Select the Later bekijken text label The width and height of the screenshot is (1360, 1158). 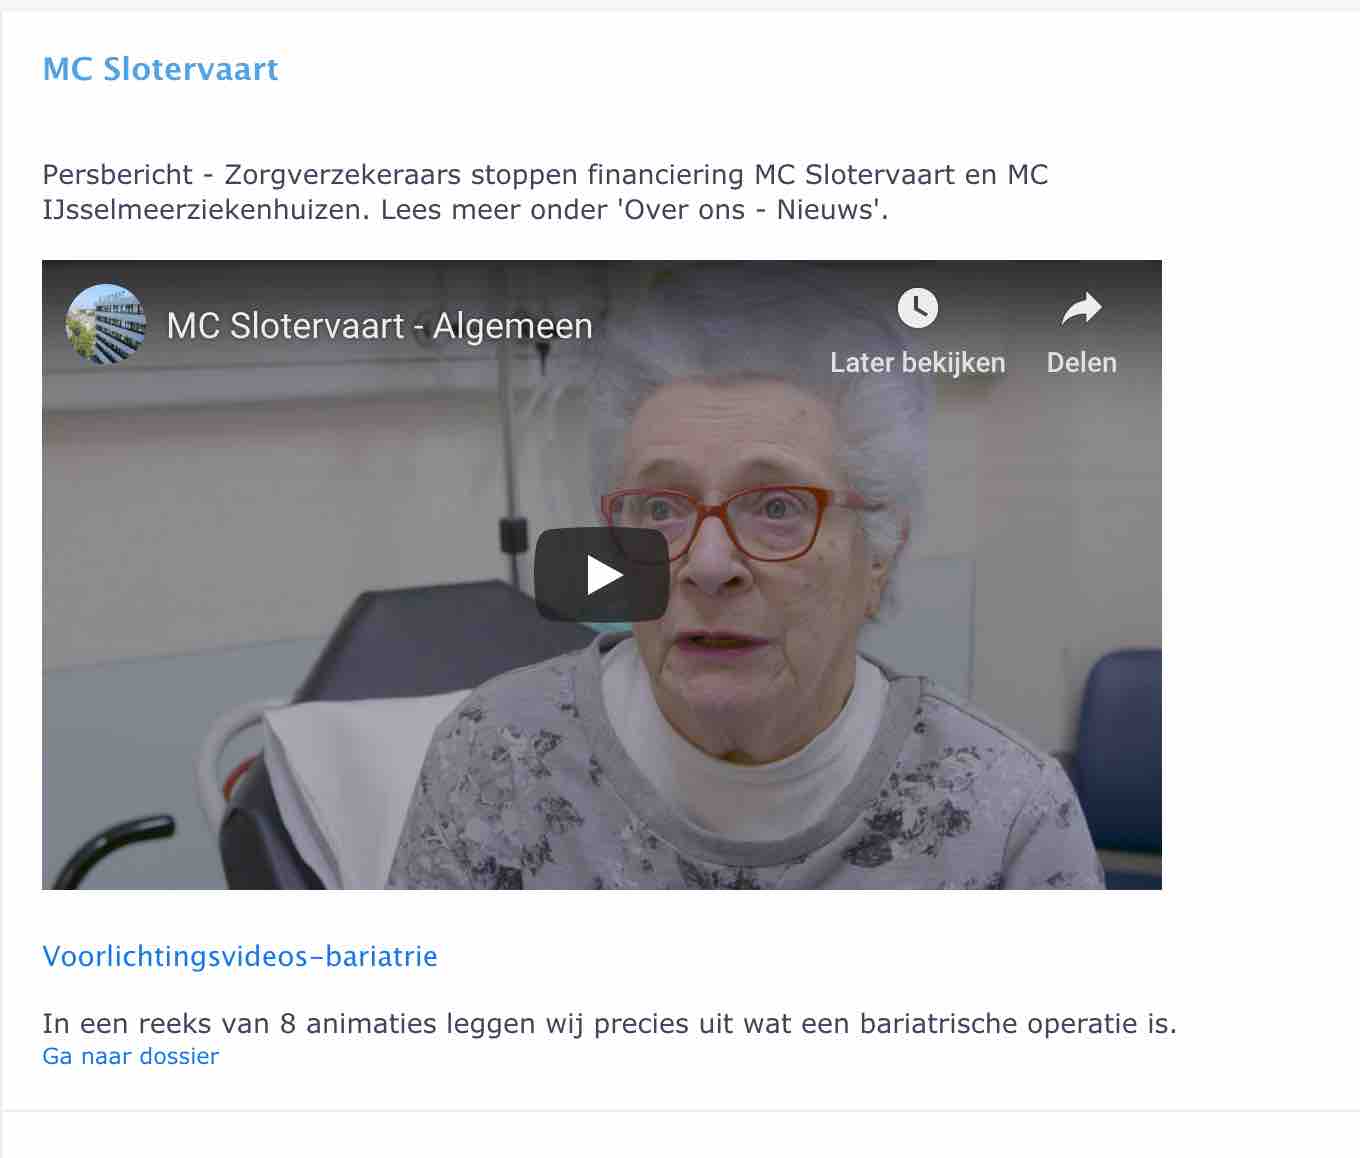(x=917, y=362)
